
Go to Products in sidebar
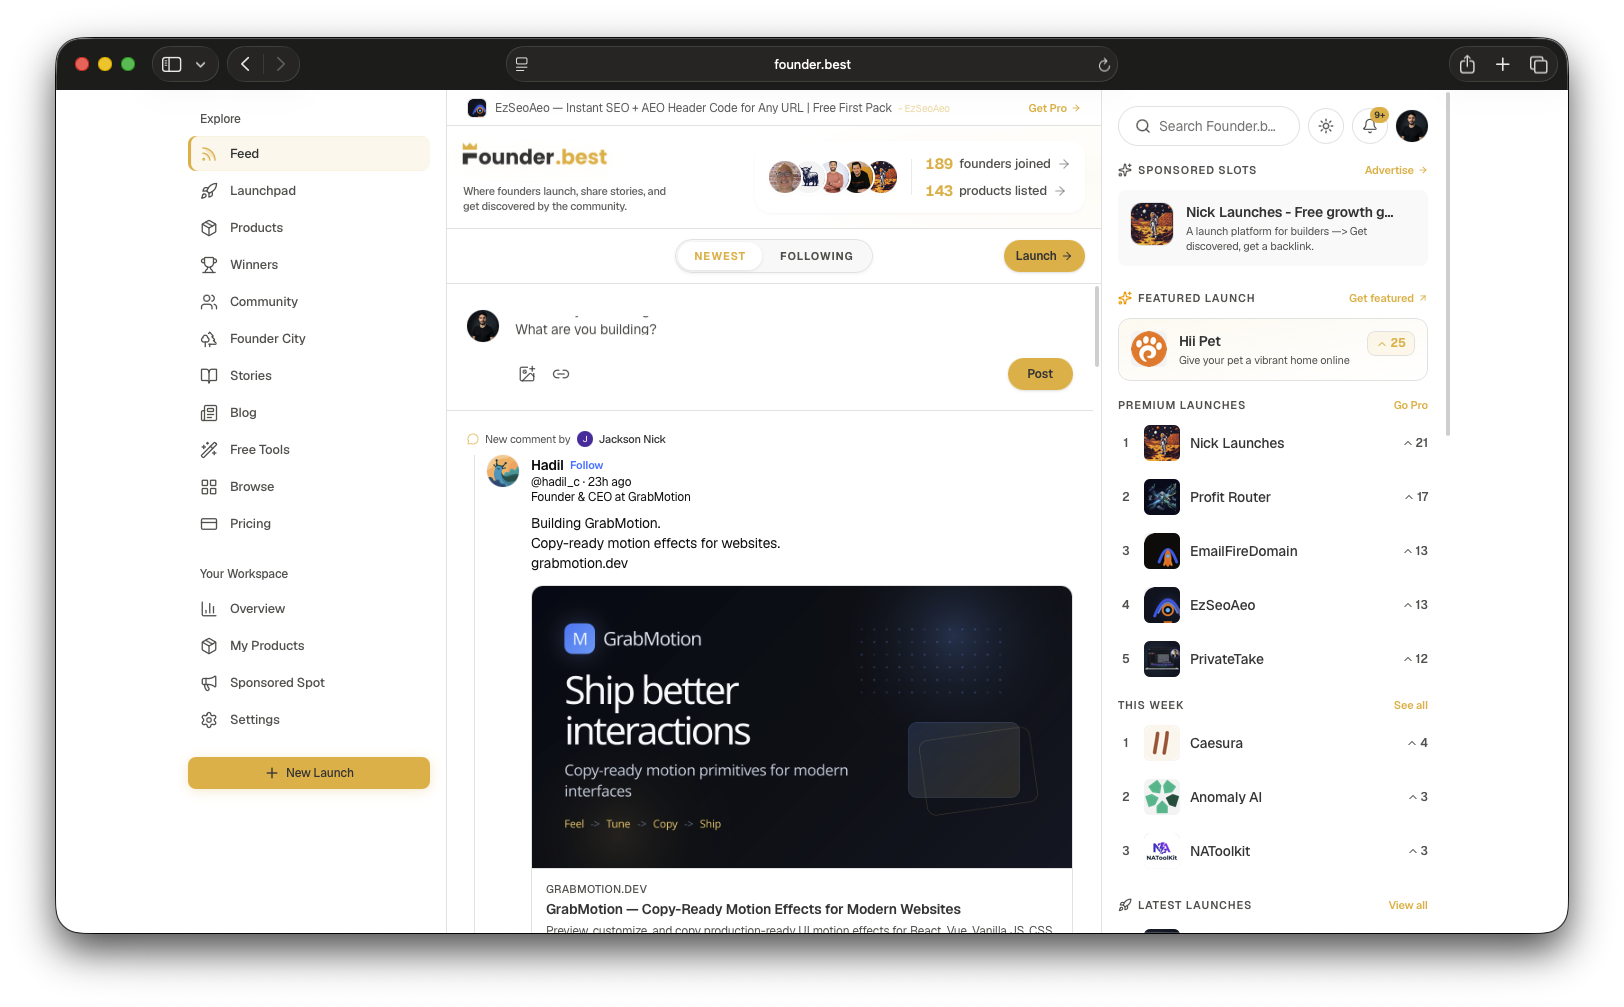309,228
